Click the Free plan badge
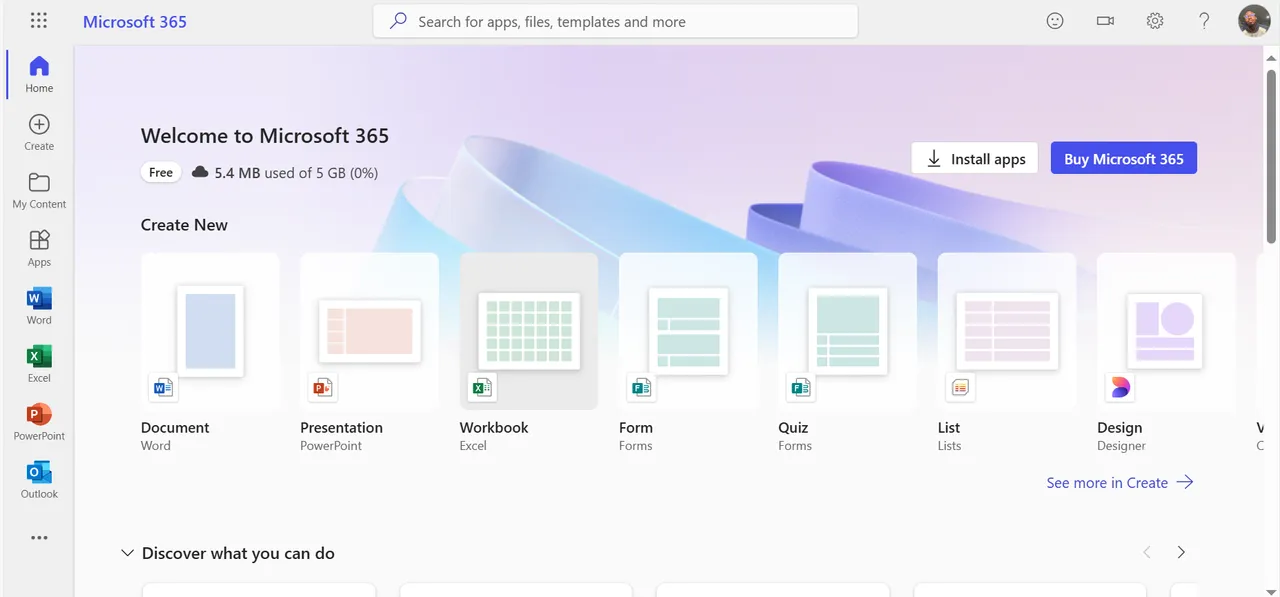This screenshot has width=1280, height=597. coord(161,172)
